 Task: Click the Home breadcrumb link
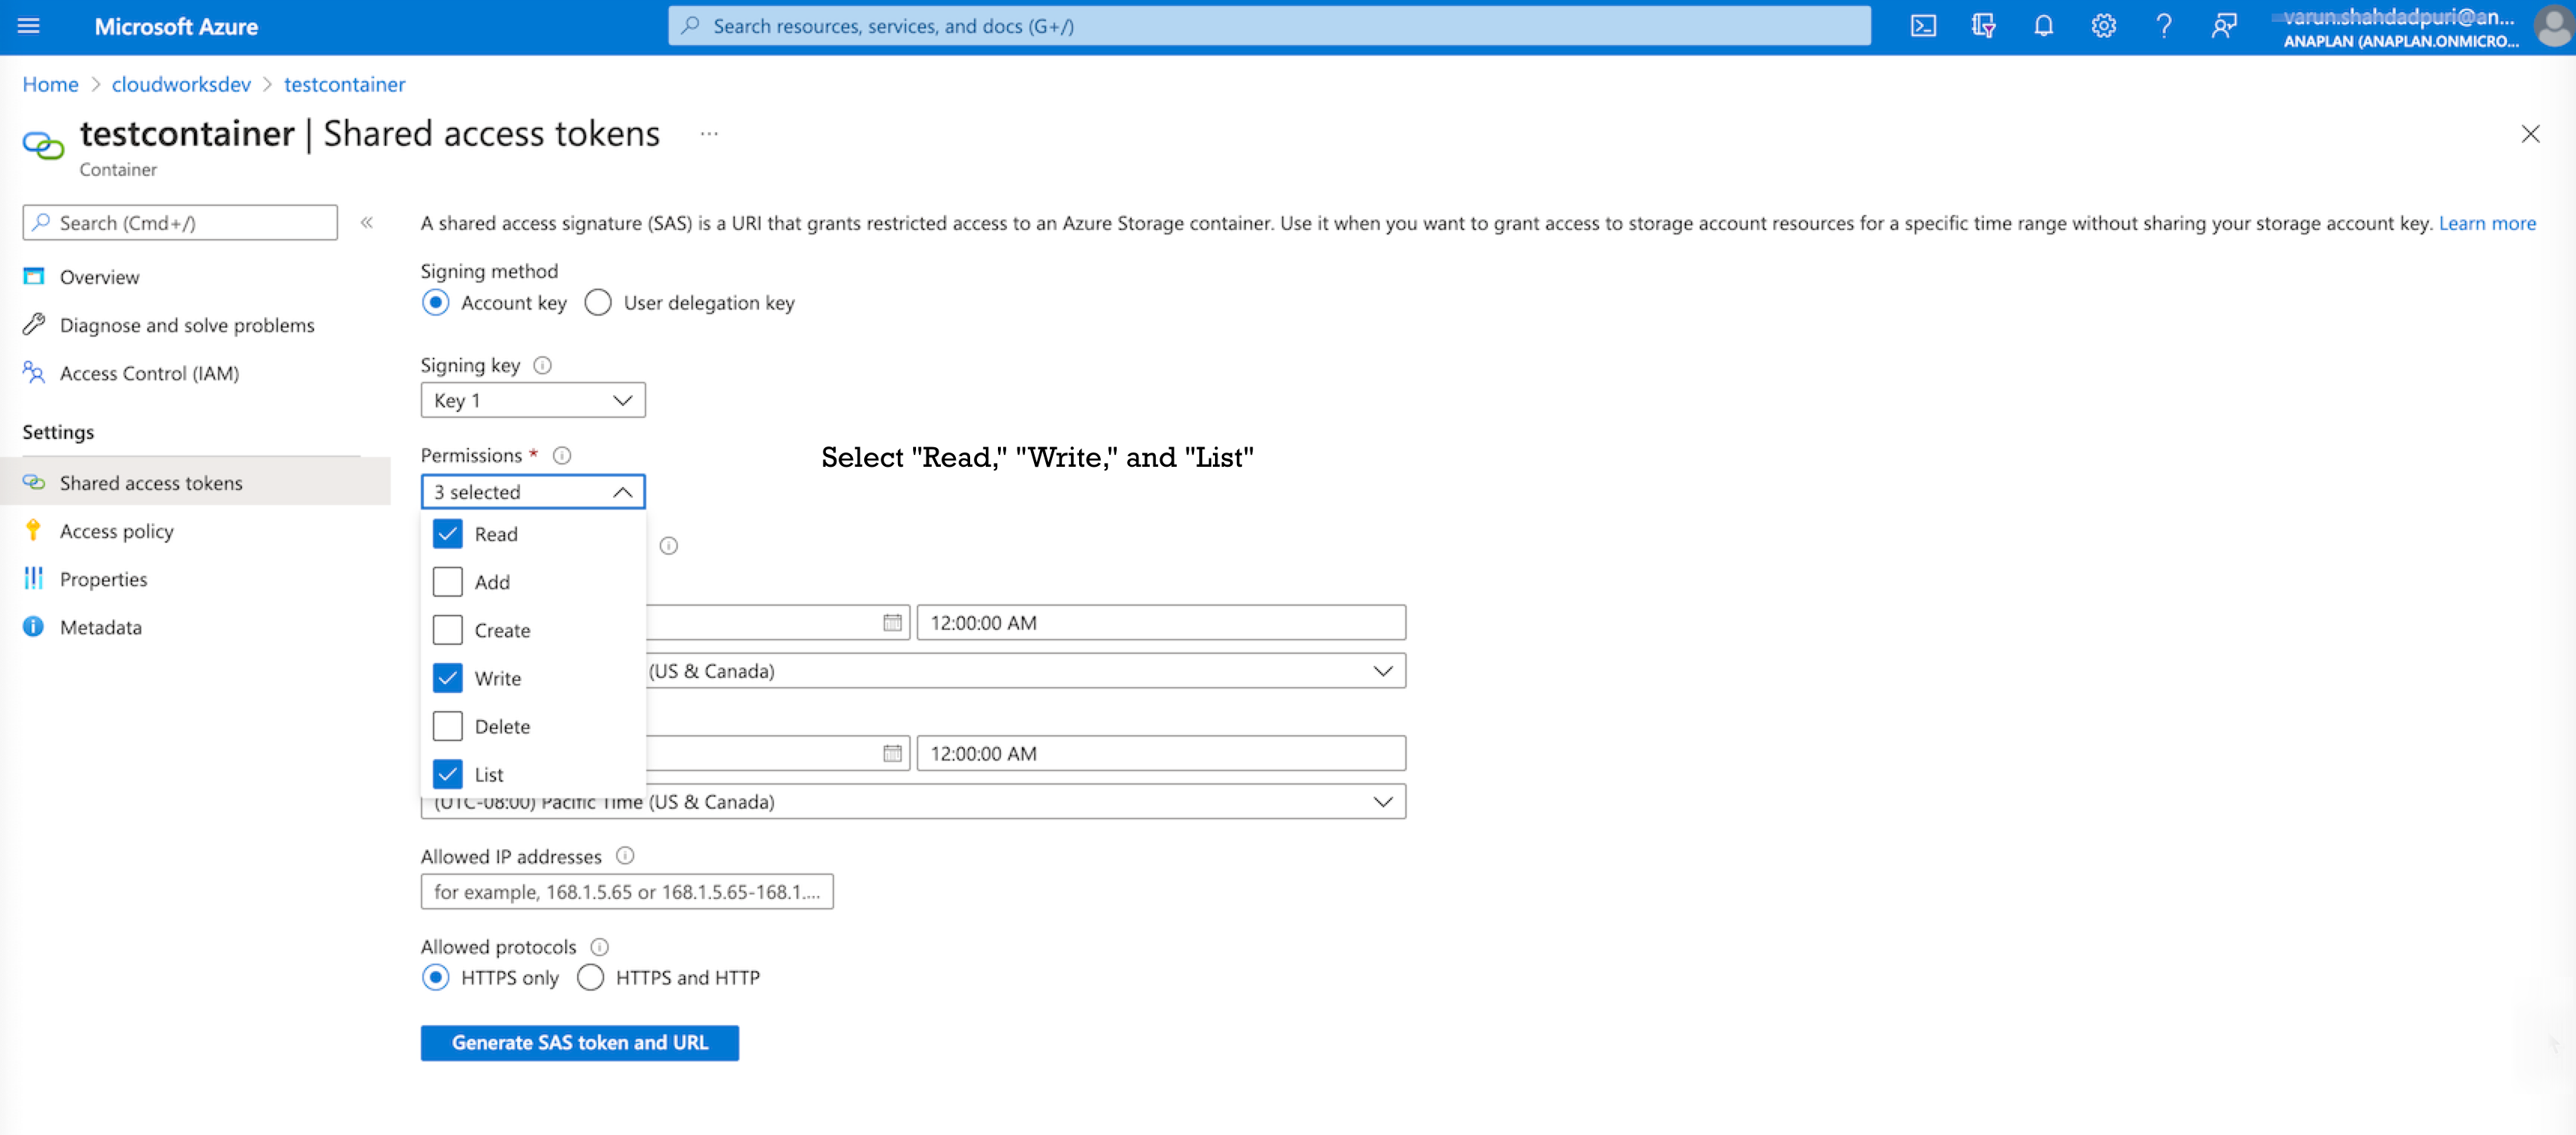50,83
